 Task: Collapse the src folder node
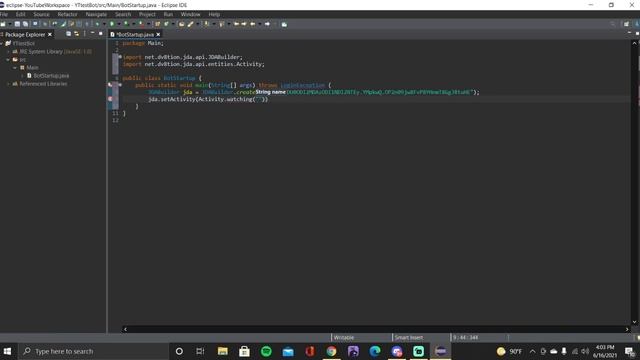pyautogui.click(x=9, y=60)
